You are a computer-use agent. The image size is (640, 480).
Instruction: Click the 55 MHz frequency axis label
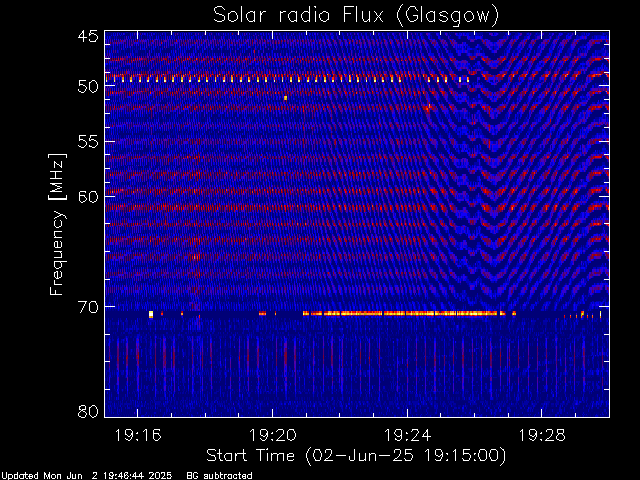tap(88, 142)
